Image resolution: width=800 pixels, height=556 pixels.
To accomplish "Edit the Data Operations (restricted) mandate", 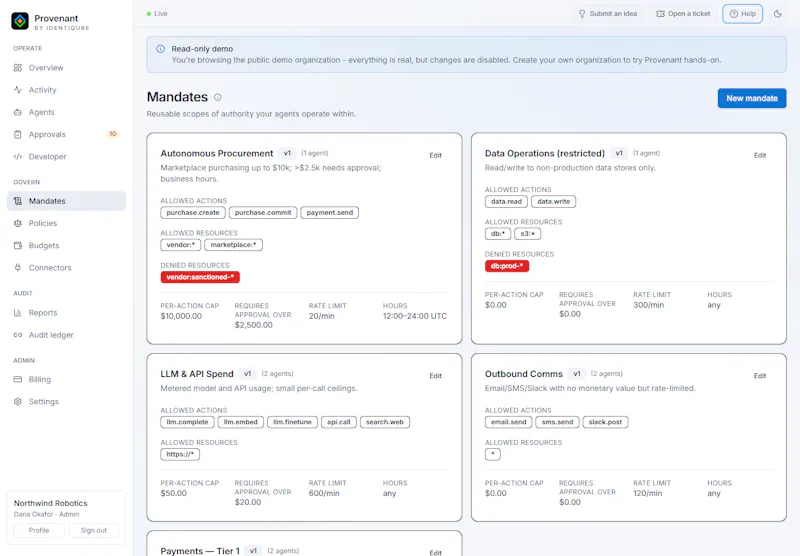I will point(760,156).
